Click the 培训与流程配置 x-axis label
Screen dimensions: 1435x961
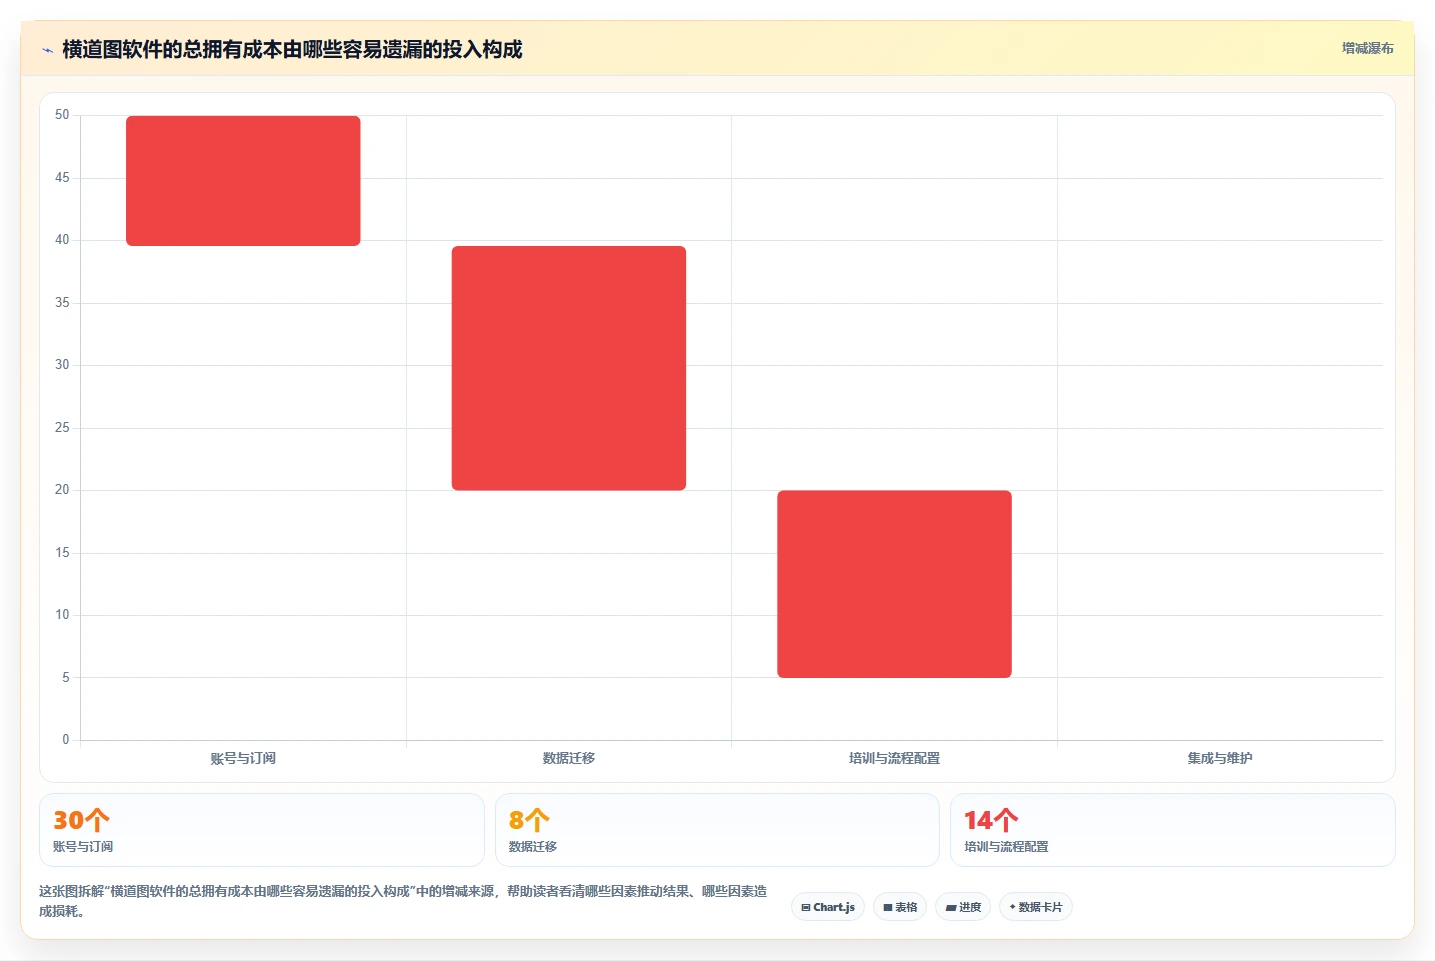(894, 758)
